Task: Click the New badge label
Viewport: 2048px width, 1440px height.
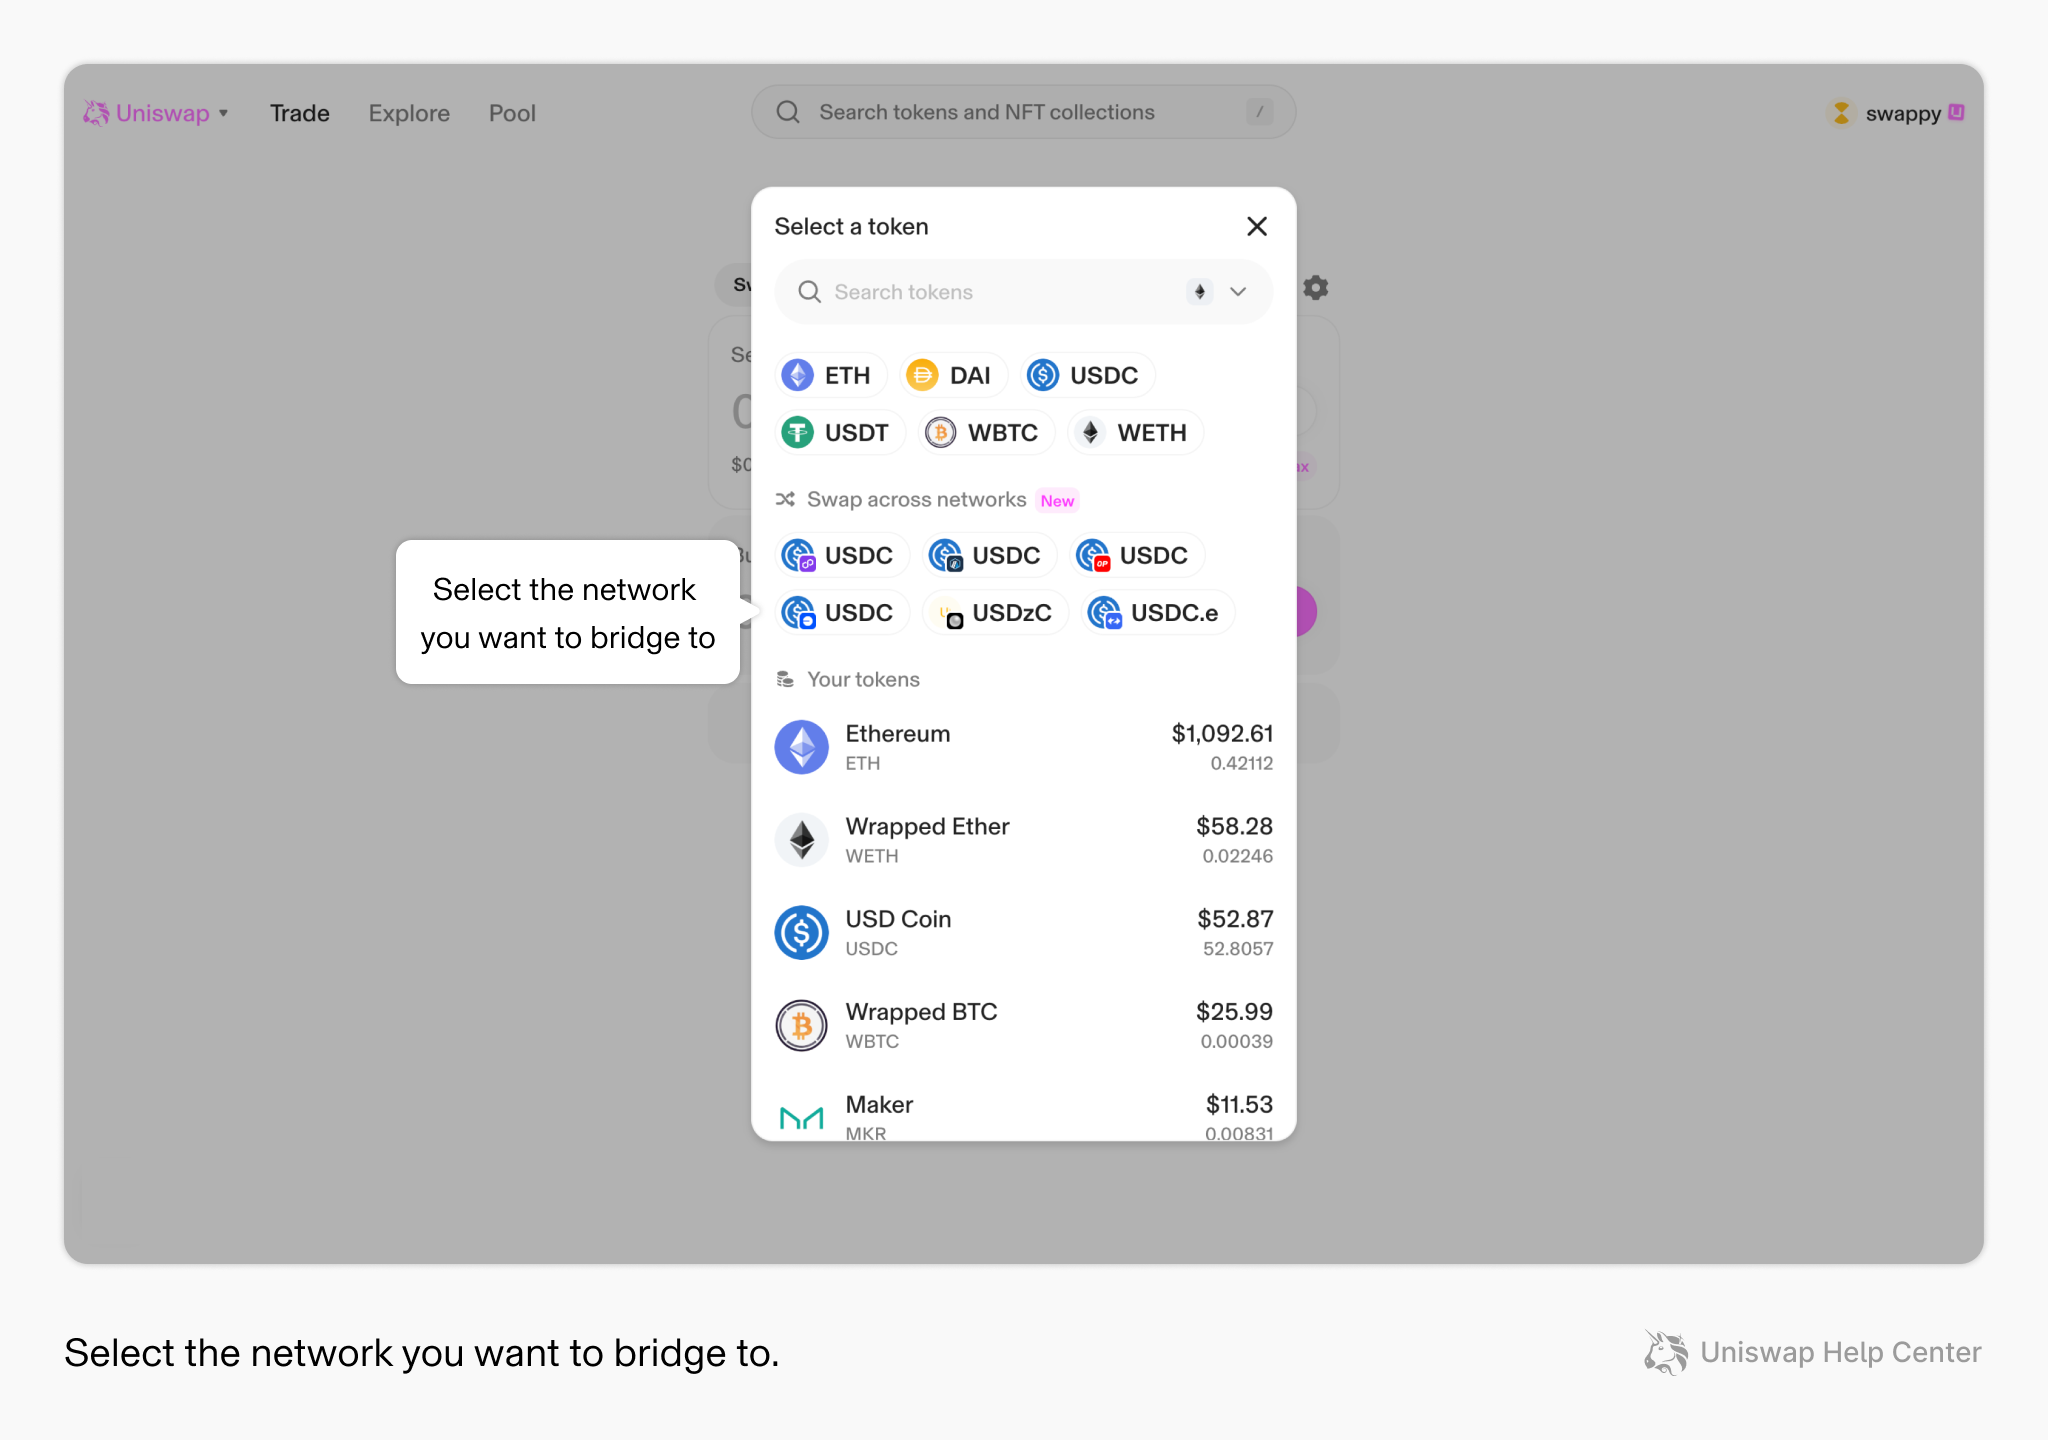Action: [x=1057, y=500]
